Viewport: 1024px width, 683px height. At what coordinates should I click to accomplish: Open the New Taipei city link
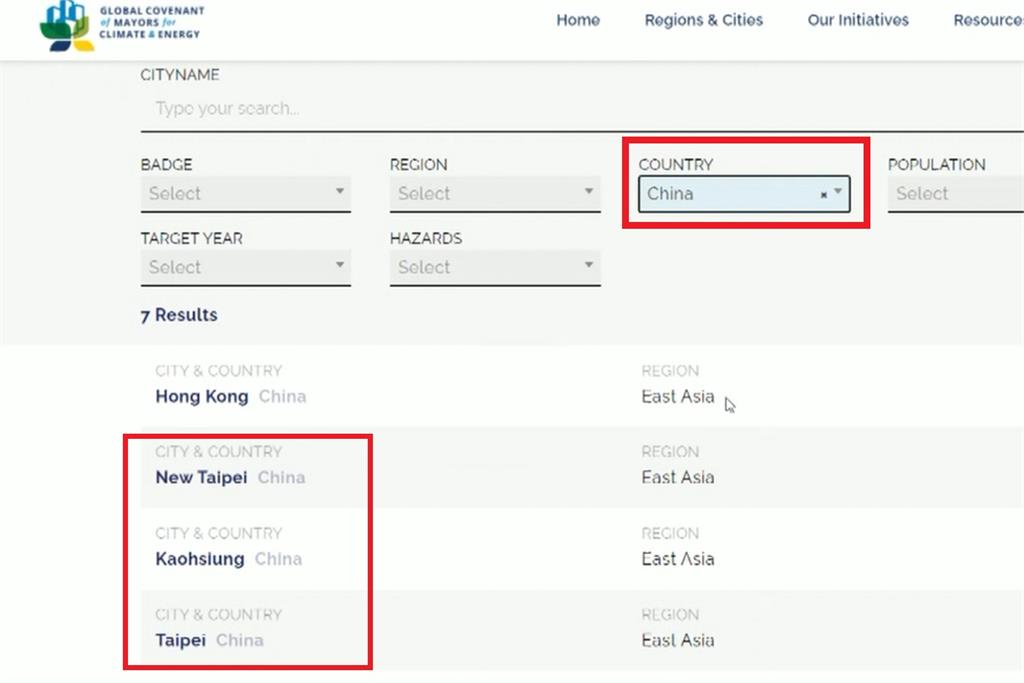(201, 477)
